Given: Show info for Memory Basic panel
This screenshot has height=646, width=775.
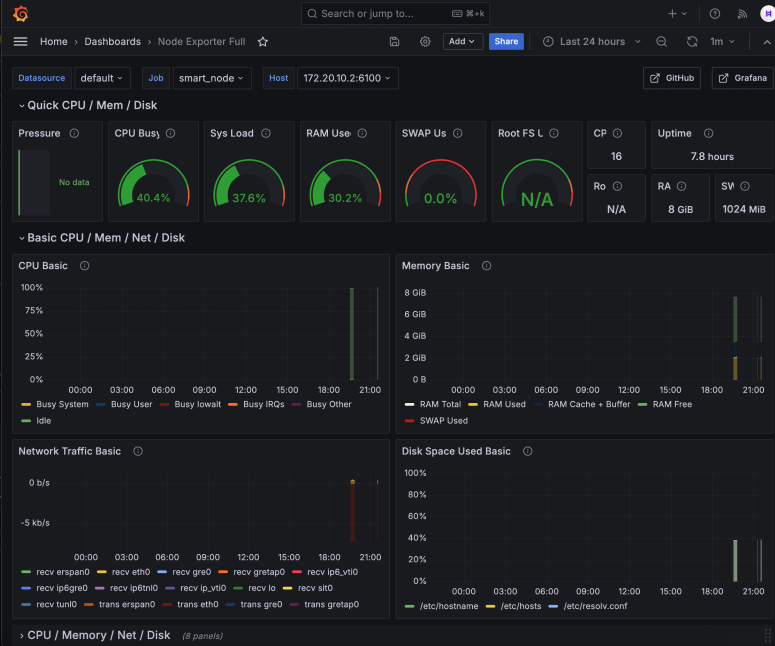Looking at the screenshot, I should [486, 265].
